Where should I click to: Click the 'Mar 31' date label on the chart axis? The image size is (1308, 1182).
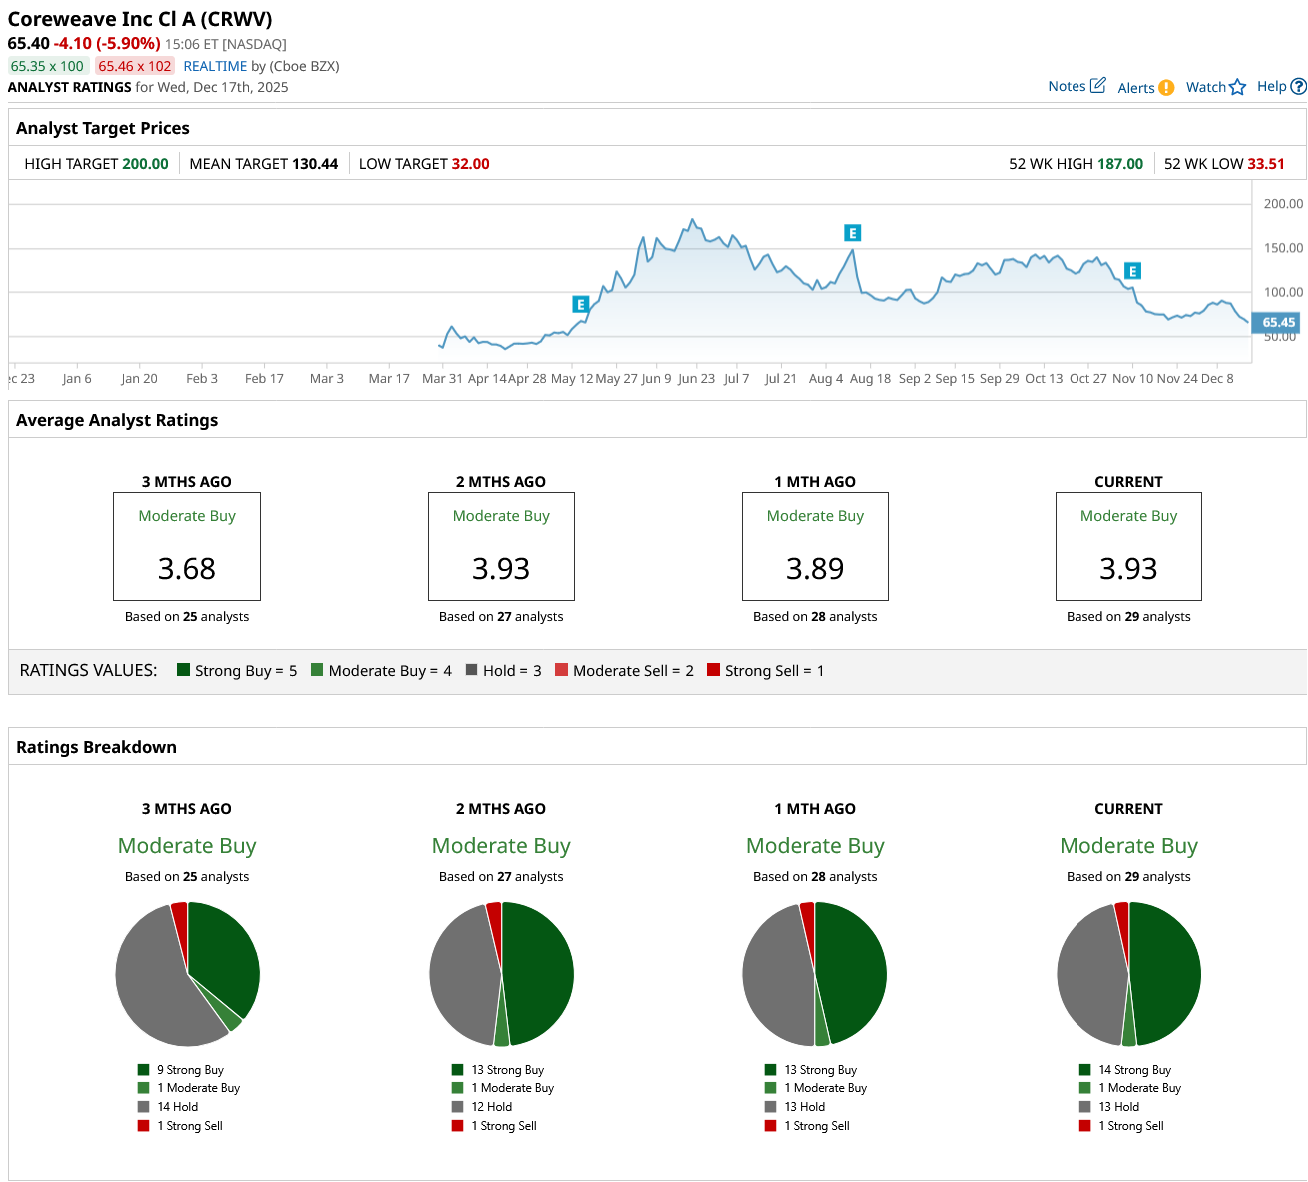[442, 379]
